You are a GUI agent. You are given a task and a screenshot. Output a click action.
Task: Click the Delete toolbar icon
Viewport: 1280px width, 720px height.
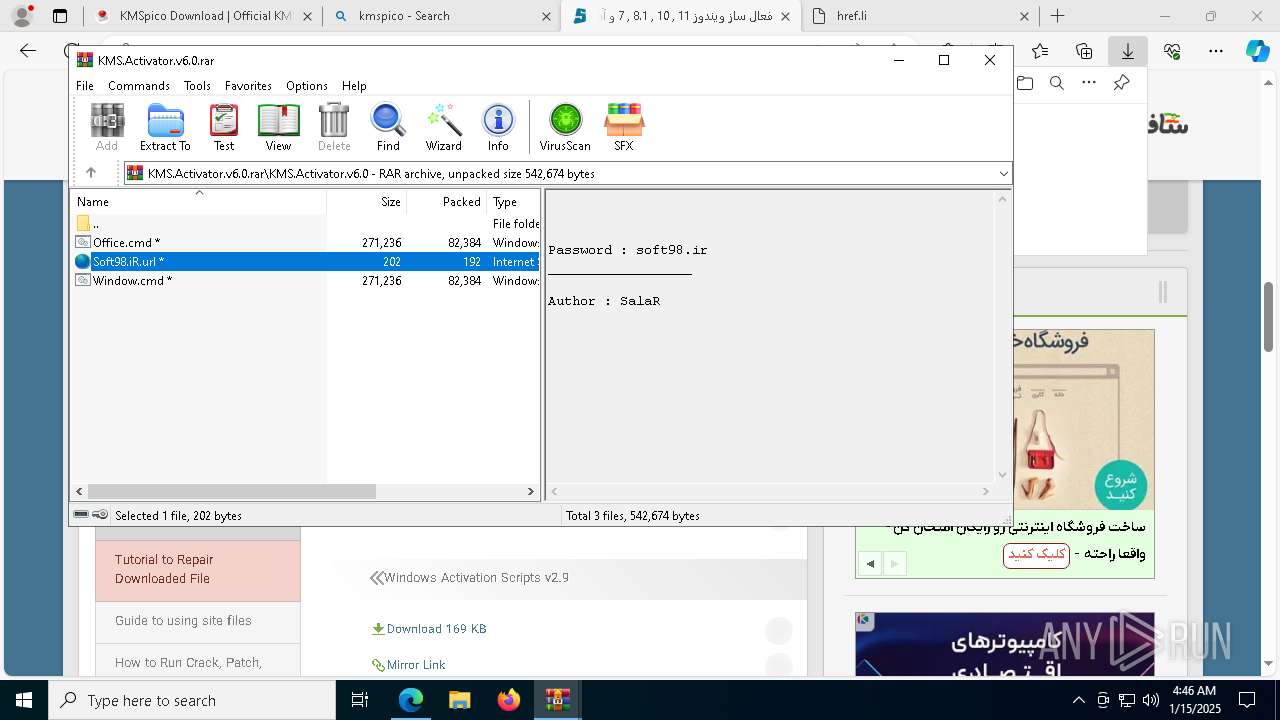pos(334,127)
